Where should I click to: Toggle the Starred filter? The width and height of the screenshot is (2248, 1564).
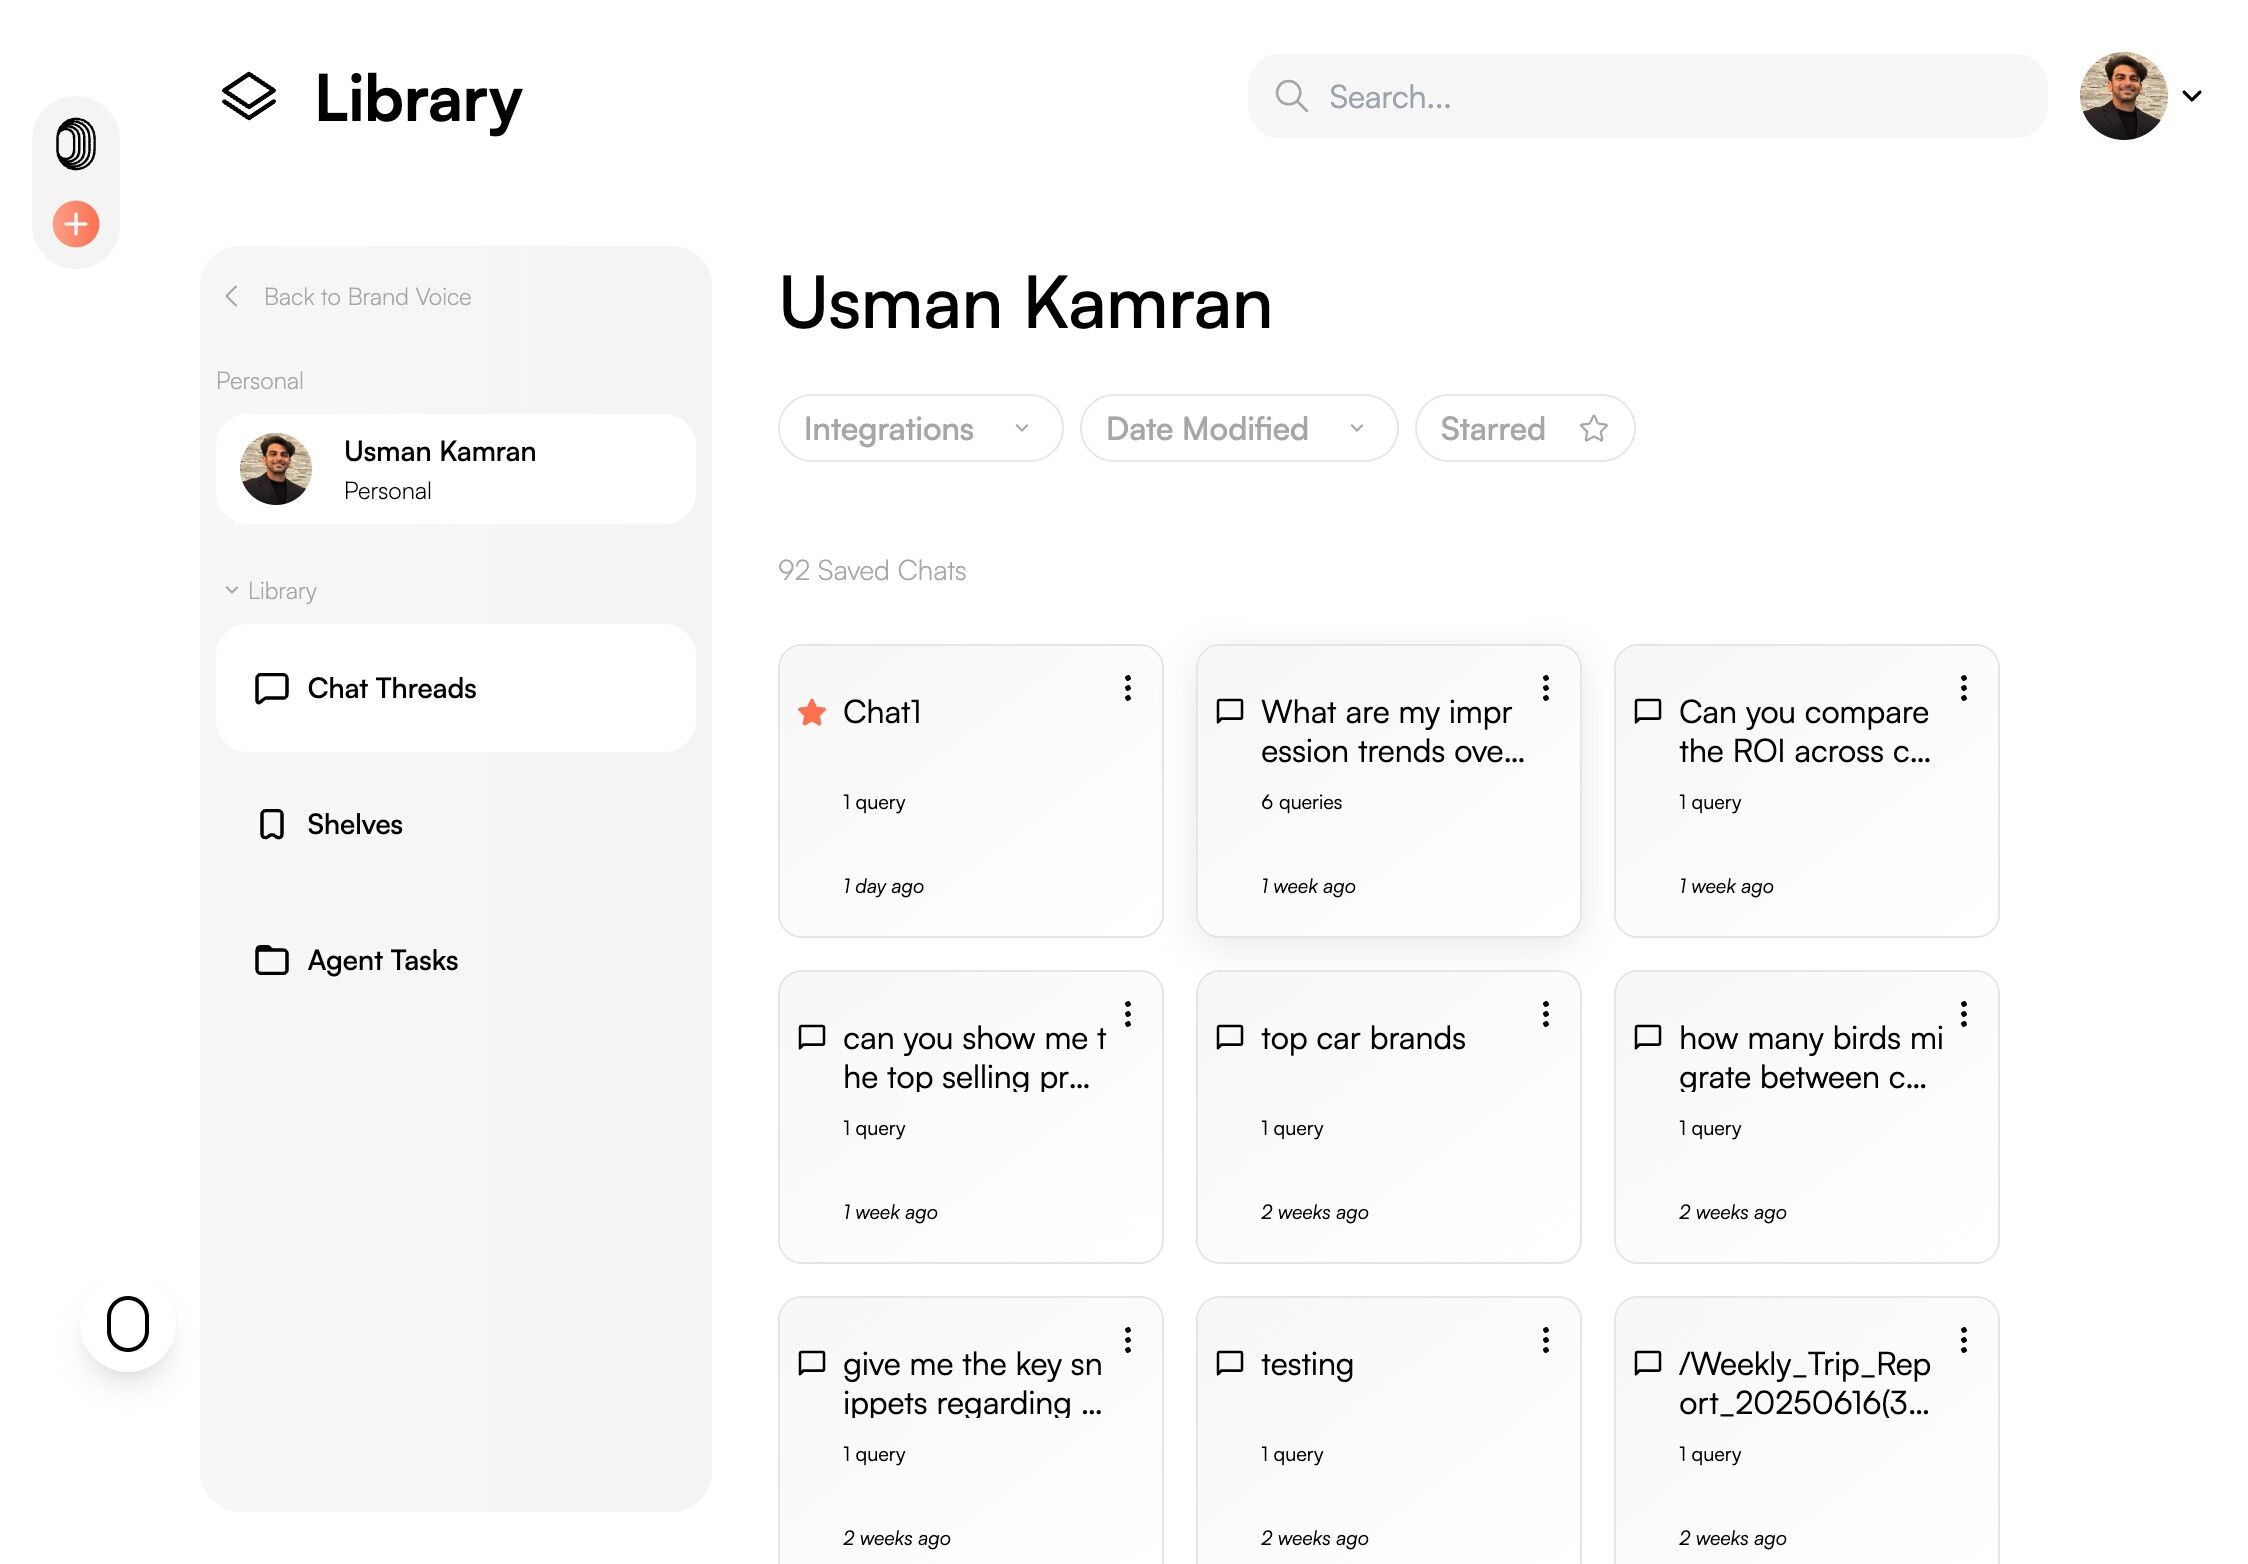[x=1524, y=429]
